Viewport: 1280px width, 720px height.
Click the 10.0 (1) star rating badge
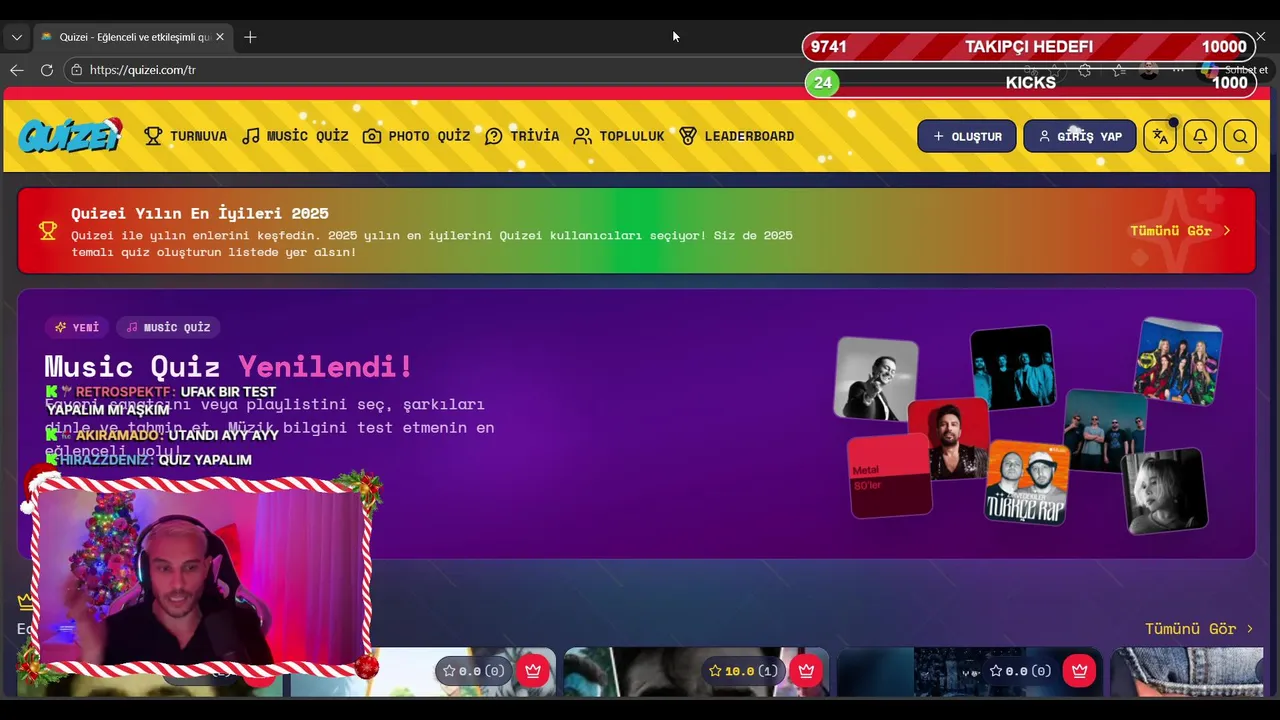pyautogui.click(x=742, y=671)
